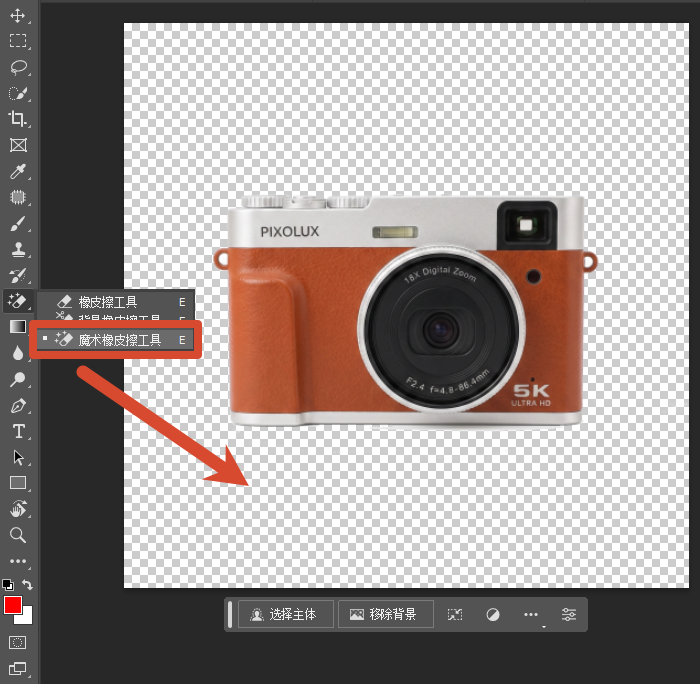This screenshot has width=700, height=684.
Task: Click the transform image icon in taskbar
Action: [x=455, y=615]
